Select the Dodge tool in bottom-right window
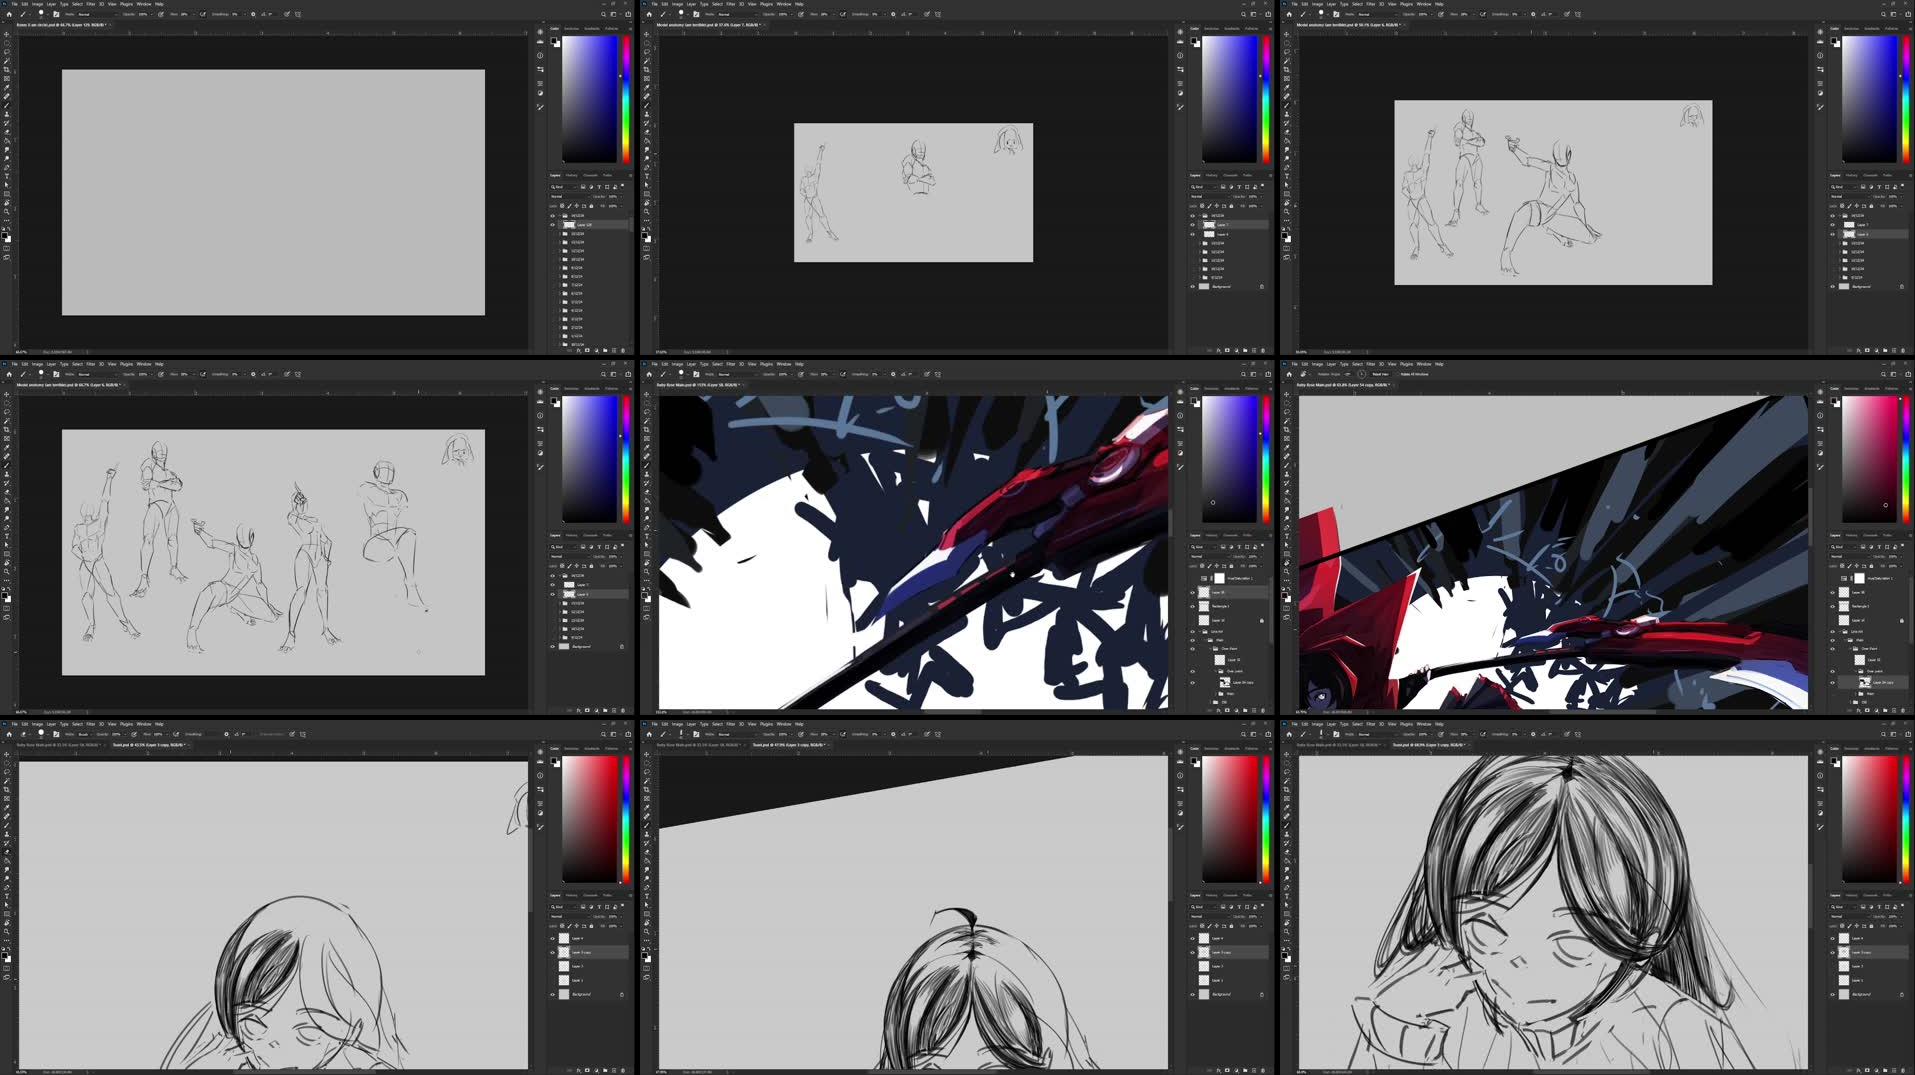 [1287, 878]
